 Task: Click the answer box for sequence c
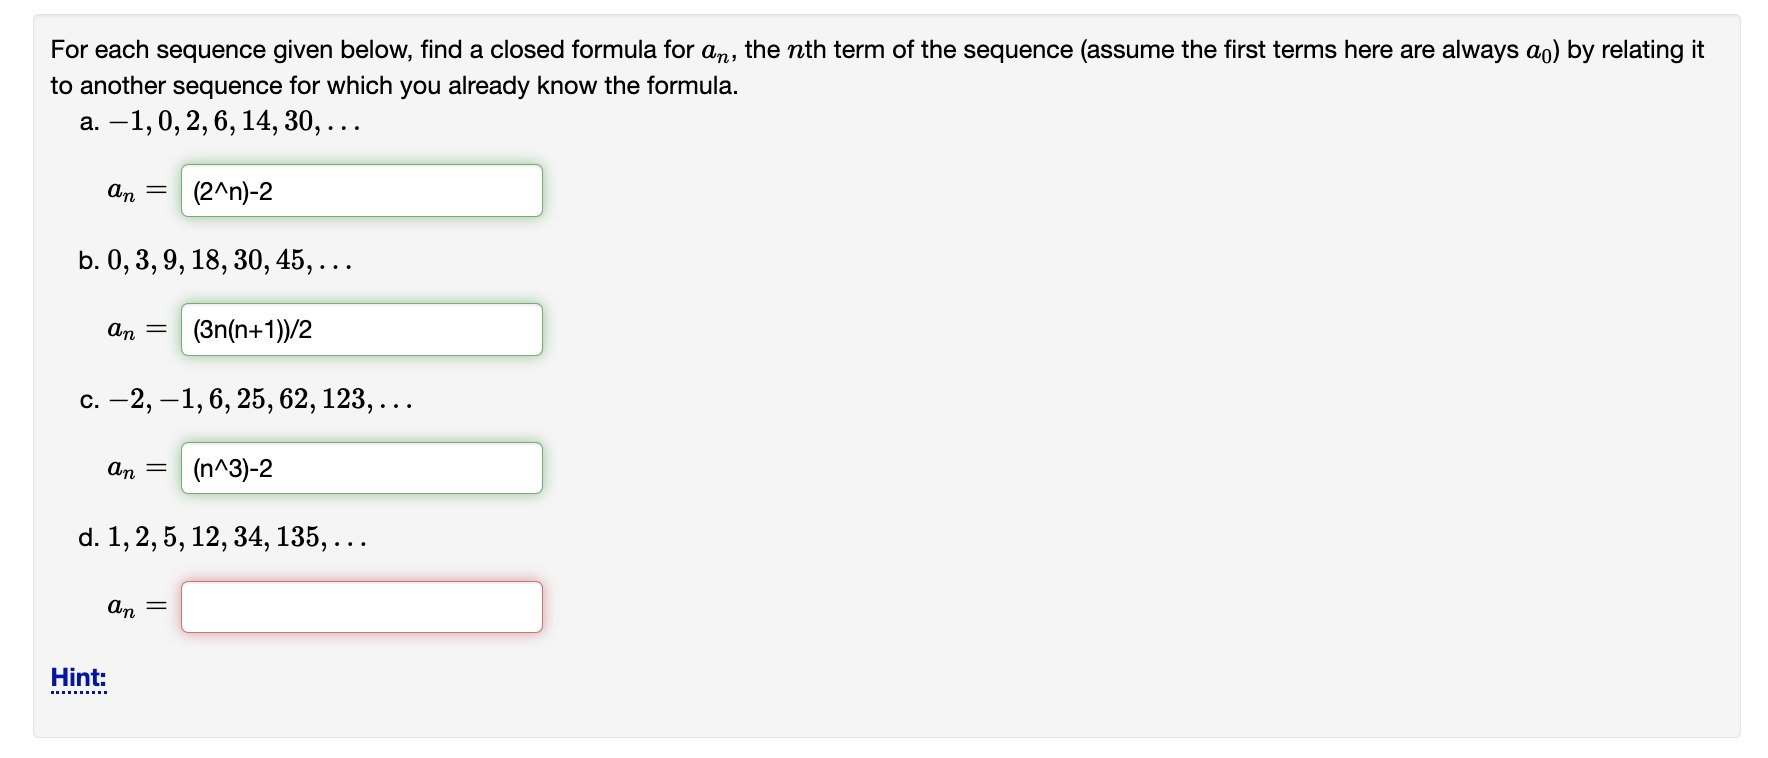pos(361,467)
